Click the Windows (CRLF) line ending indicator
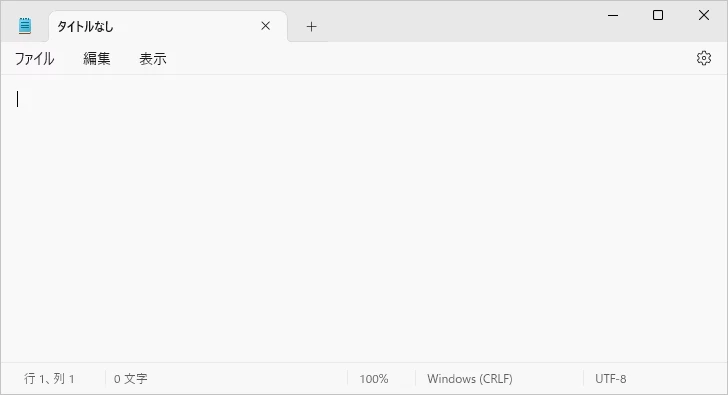 click(470, 379)
